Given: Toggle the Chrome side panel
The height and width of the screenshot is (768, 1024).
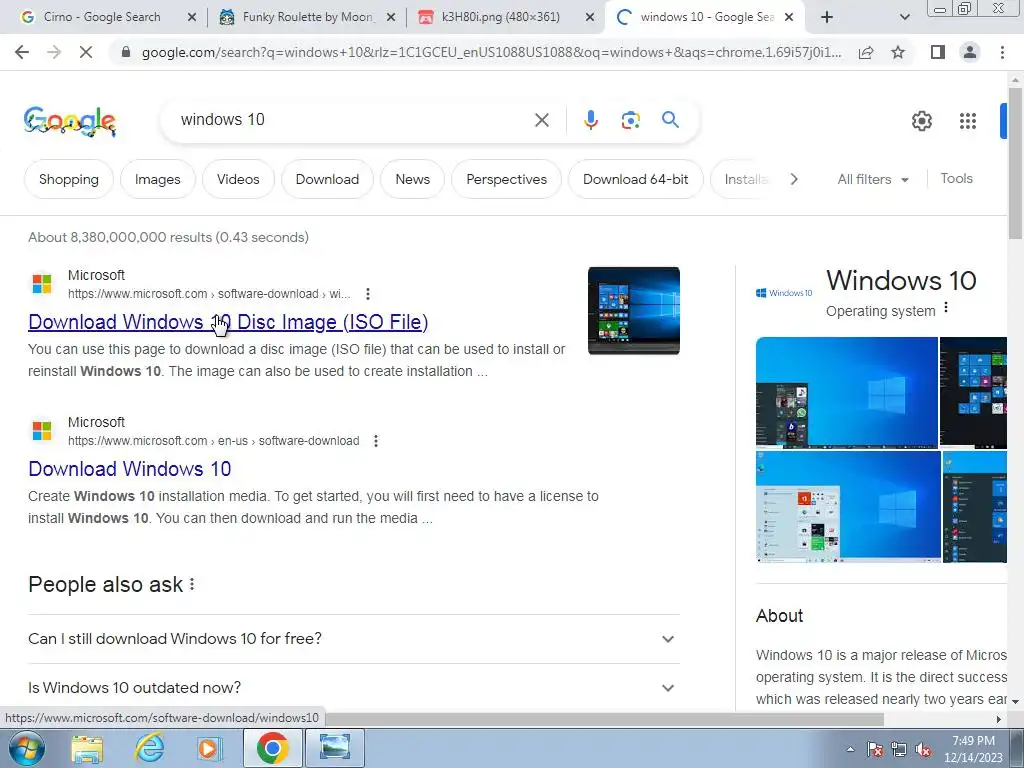Looking at the screenshot, I should click(x=938, y=52).
